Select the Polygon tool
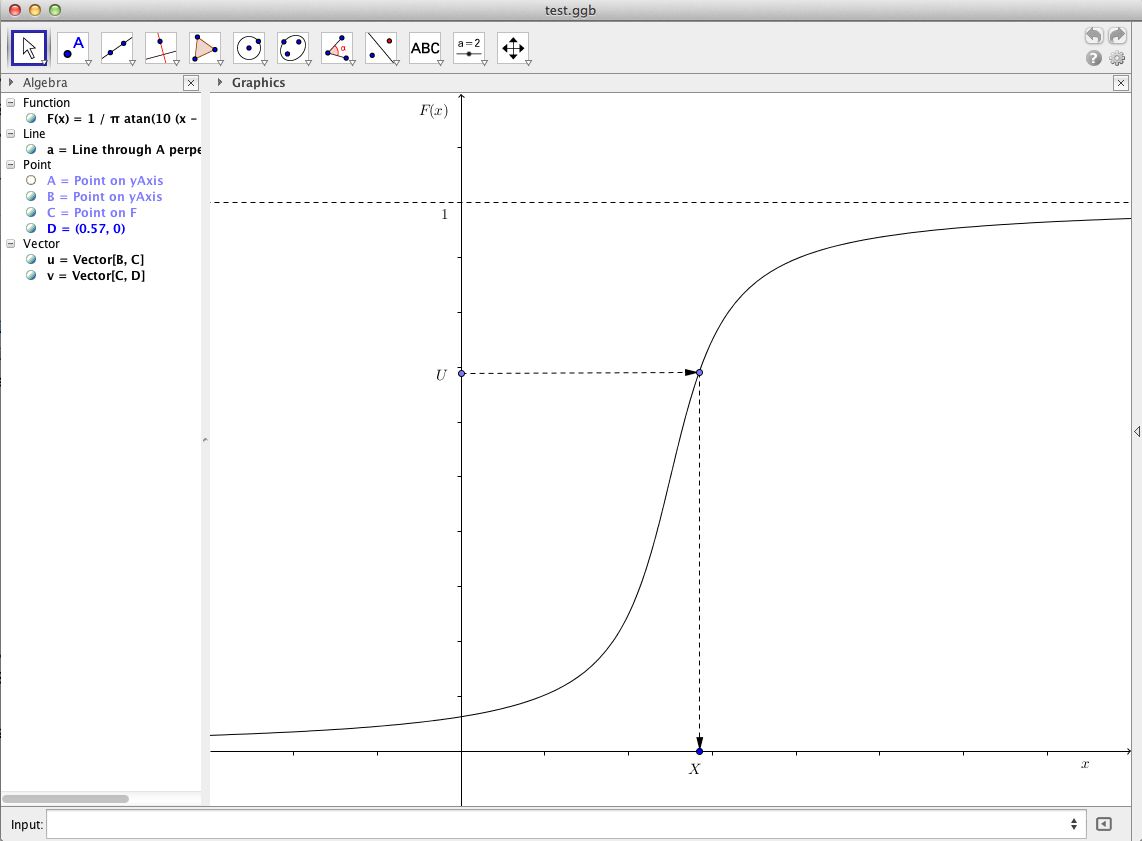This screenshot has height=841, width=1142. pyautogui.click(x=205, y=48)
